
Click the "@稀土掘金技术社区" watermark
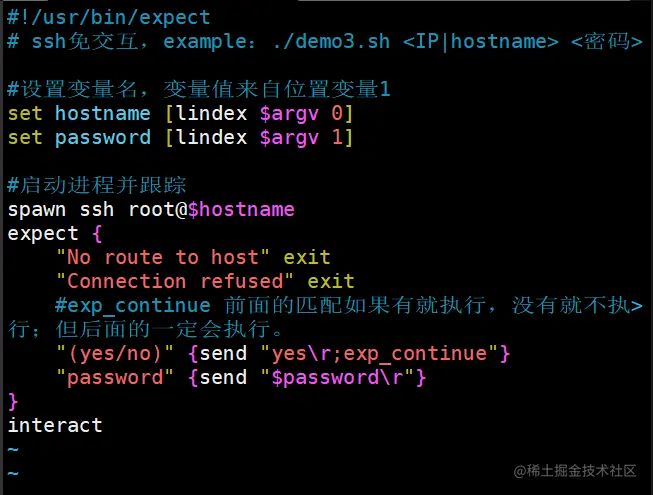pyautogui.click(x=575, y=470)
